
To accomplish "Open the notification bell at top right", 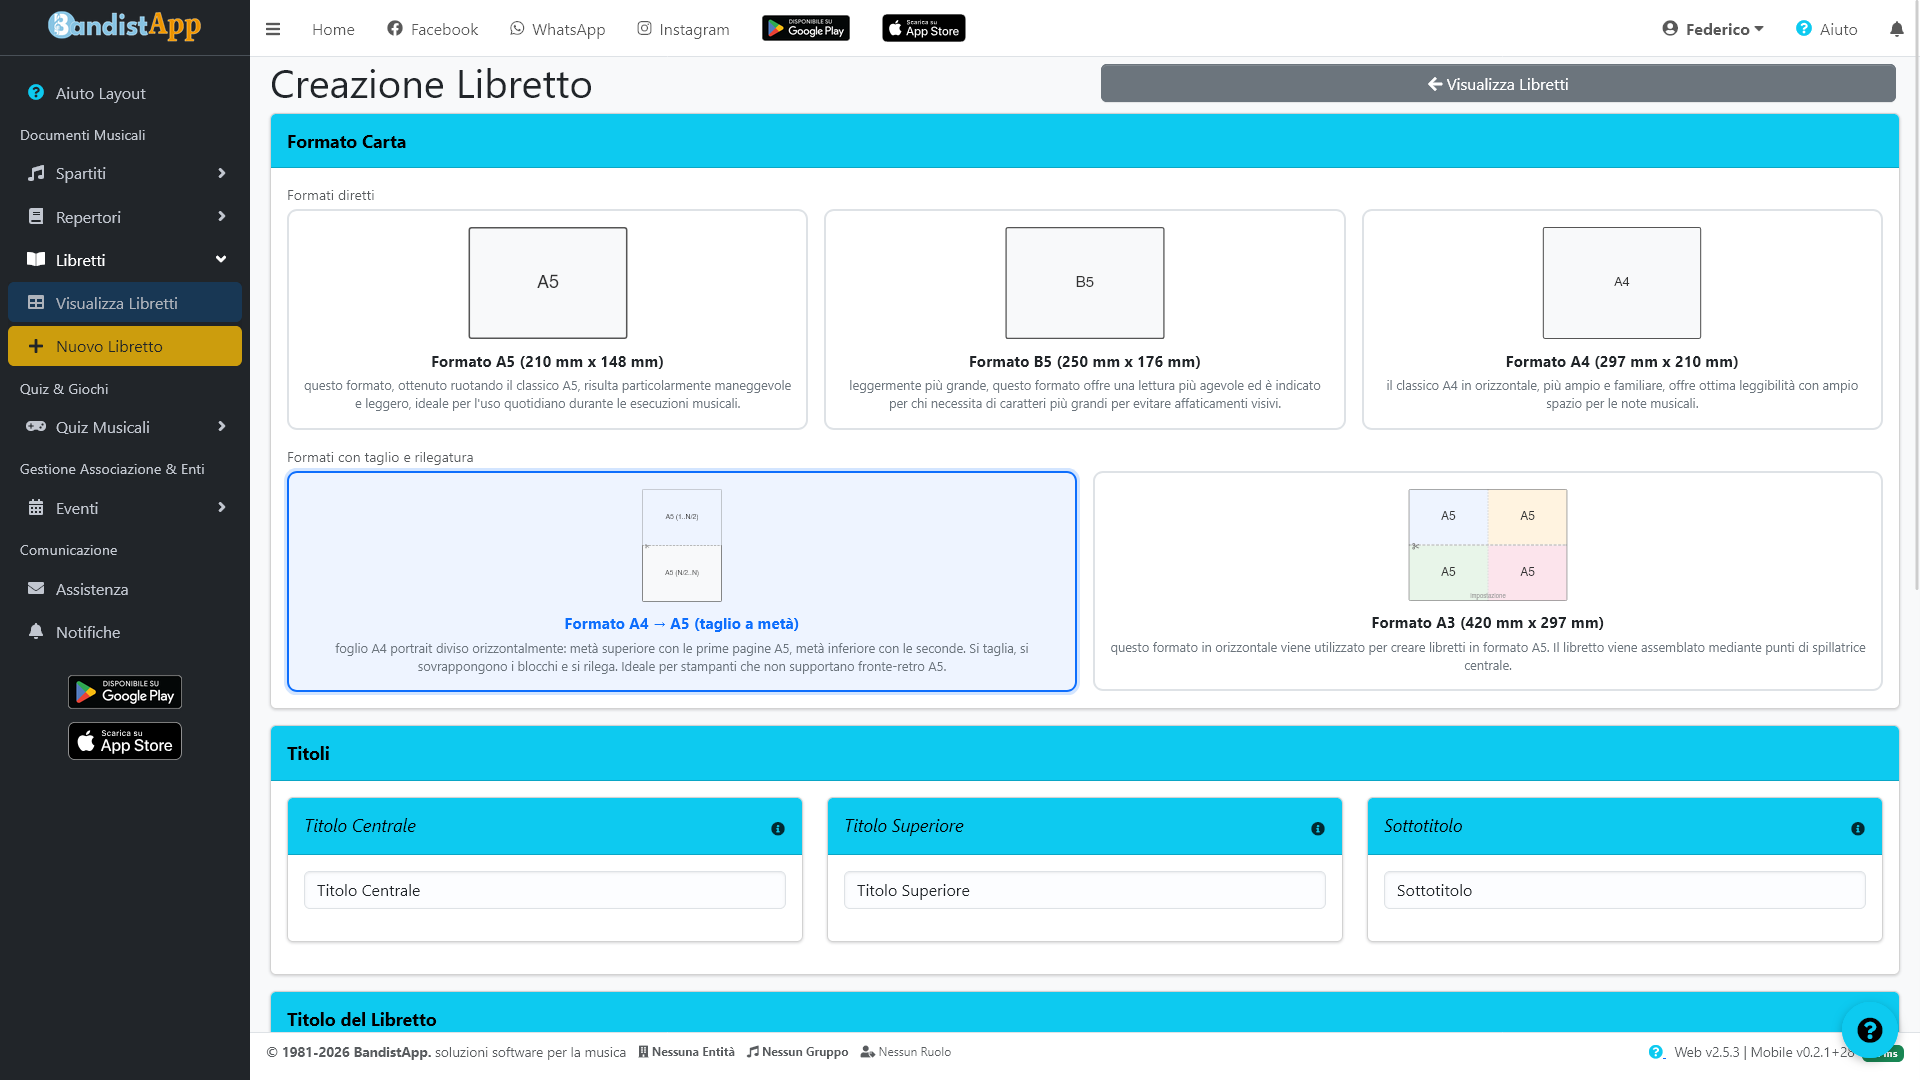I will point(1897,29).
